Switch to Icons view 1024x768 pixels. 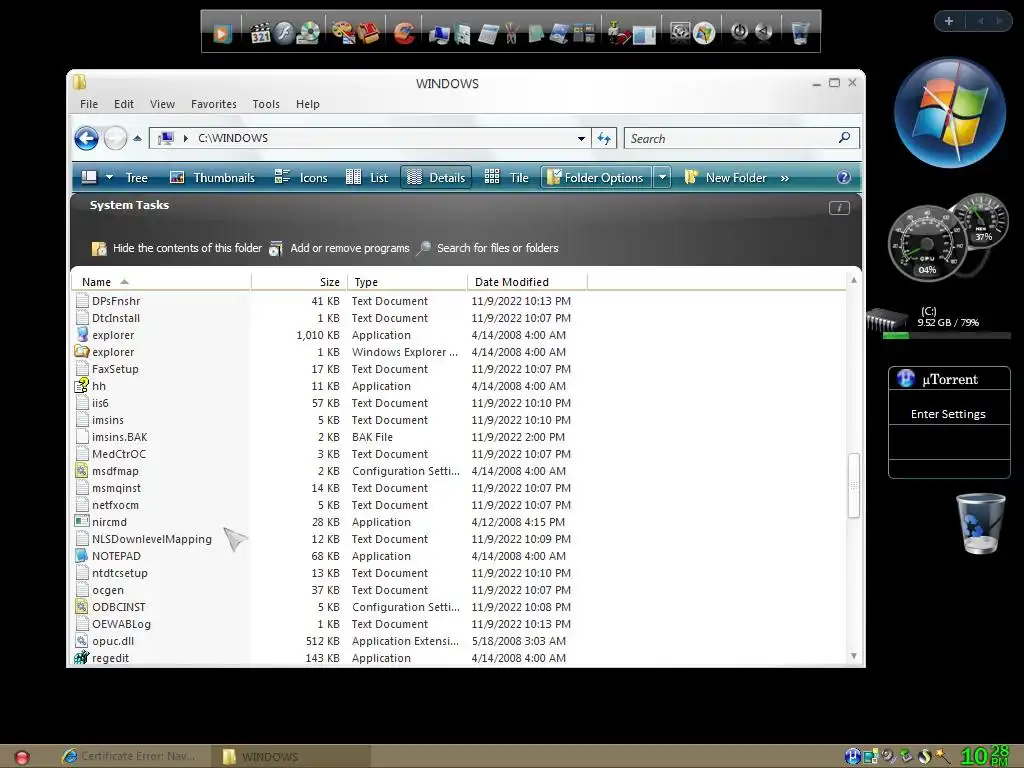tap(301, 178)
